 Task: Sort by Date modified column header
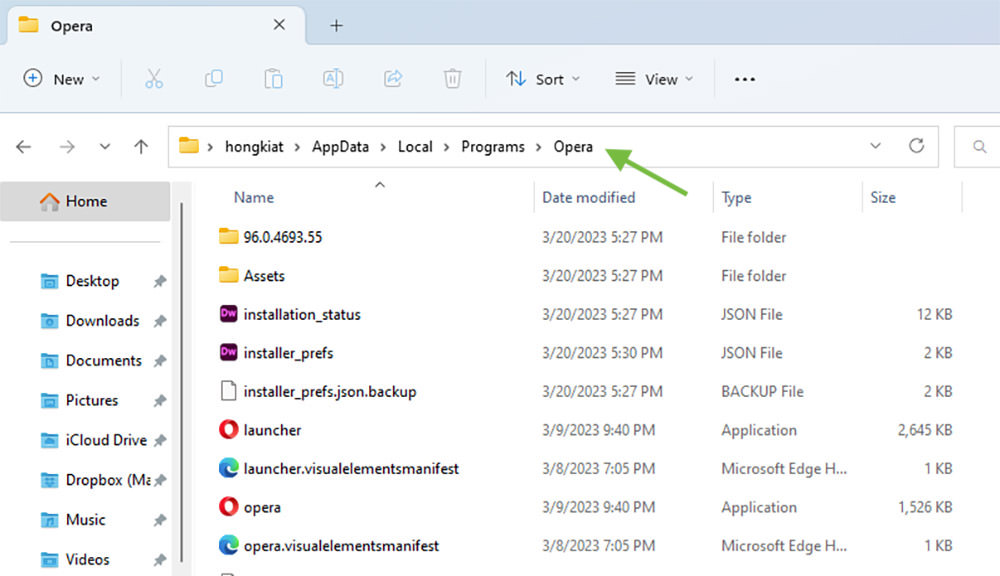(589, 198)
